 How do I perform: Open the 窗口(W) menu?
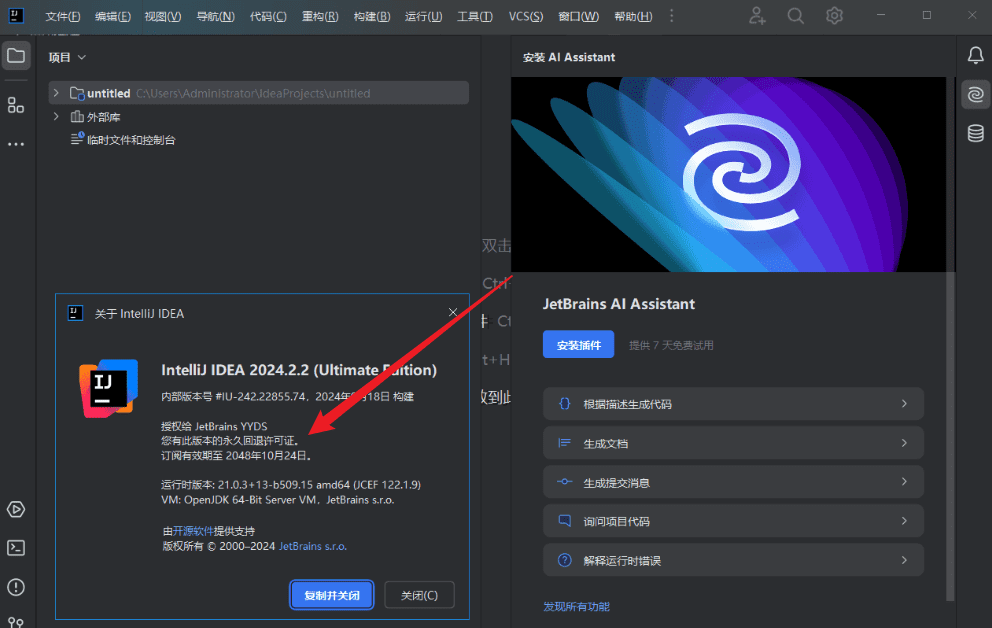[578, 16]
